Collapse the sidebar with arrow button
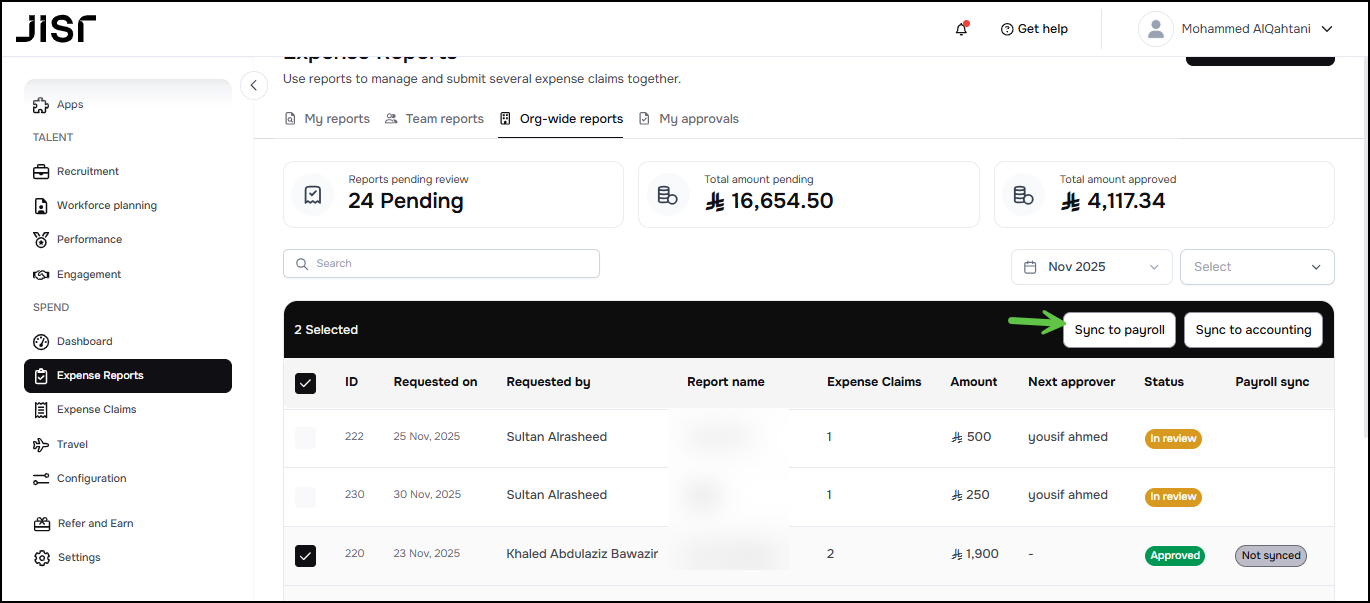This screenshot has height=603, width=1370. click(x=254, y=86)
